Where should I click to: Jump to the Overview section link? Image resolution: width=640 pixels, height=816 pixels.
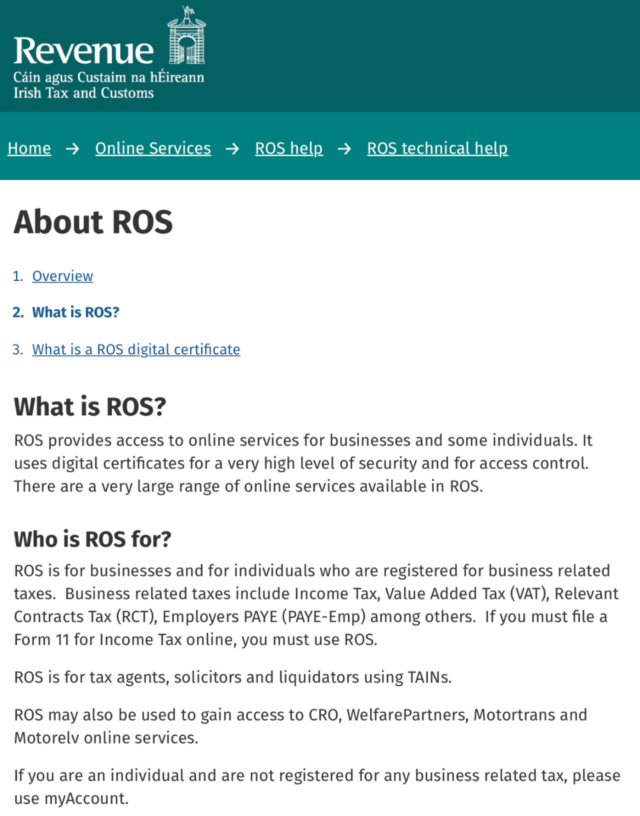(62, 276)
